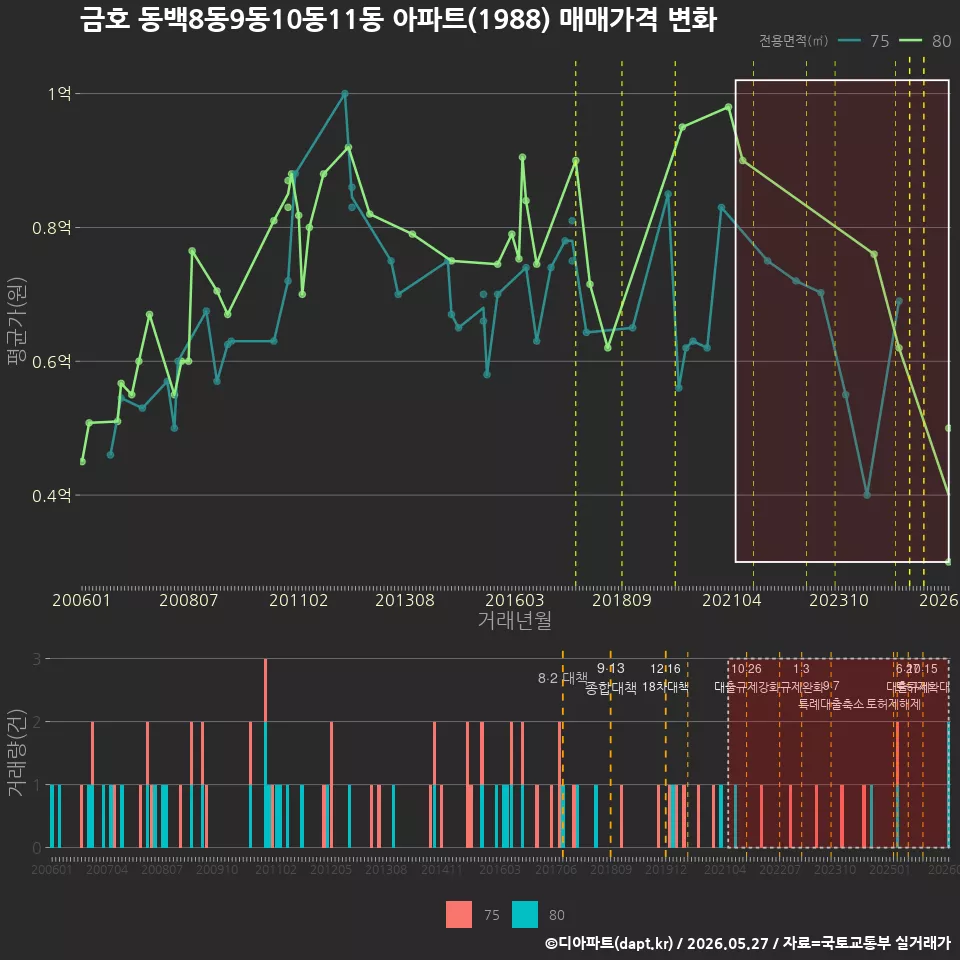Click the 80㎡ highest data point near 1억
The image size is (960, 960).
(x=729, y=107)
